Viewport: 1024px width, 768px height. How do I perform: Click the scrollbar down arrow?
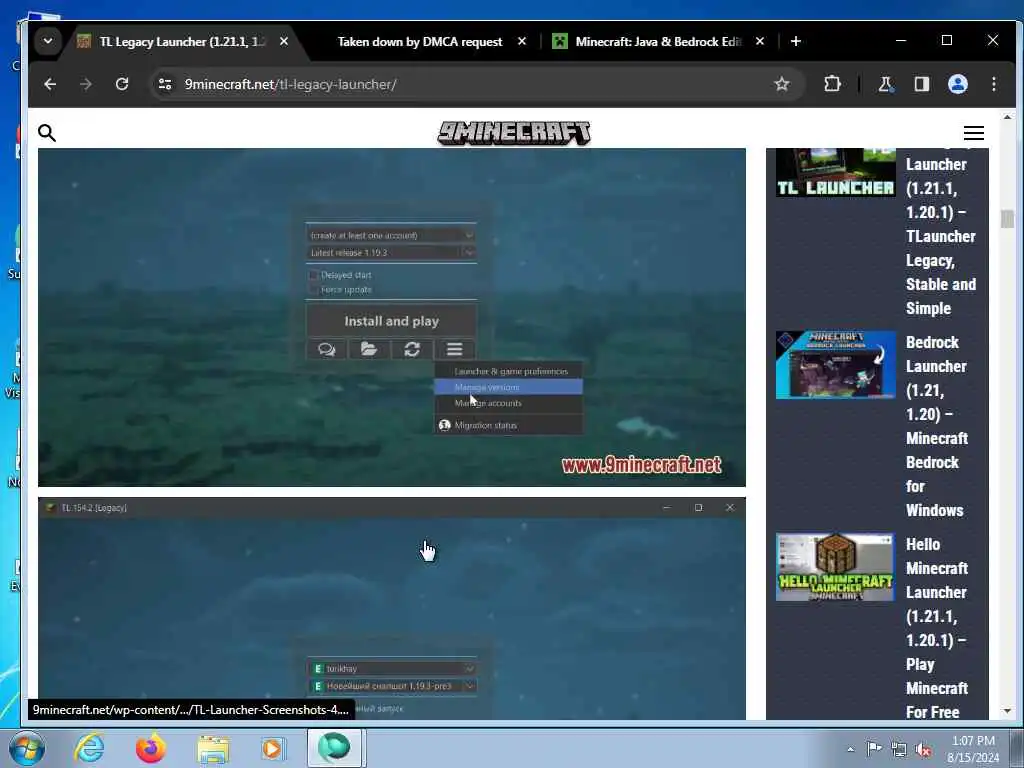[1007, 711]
